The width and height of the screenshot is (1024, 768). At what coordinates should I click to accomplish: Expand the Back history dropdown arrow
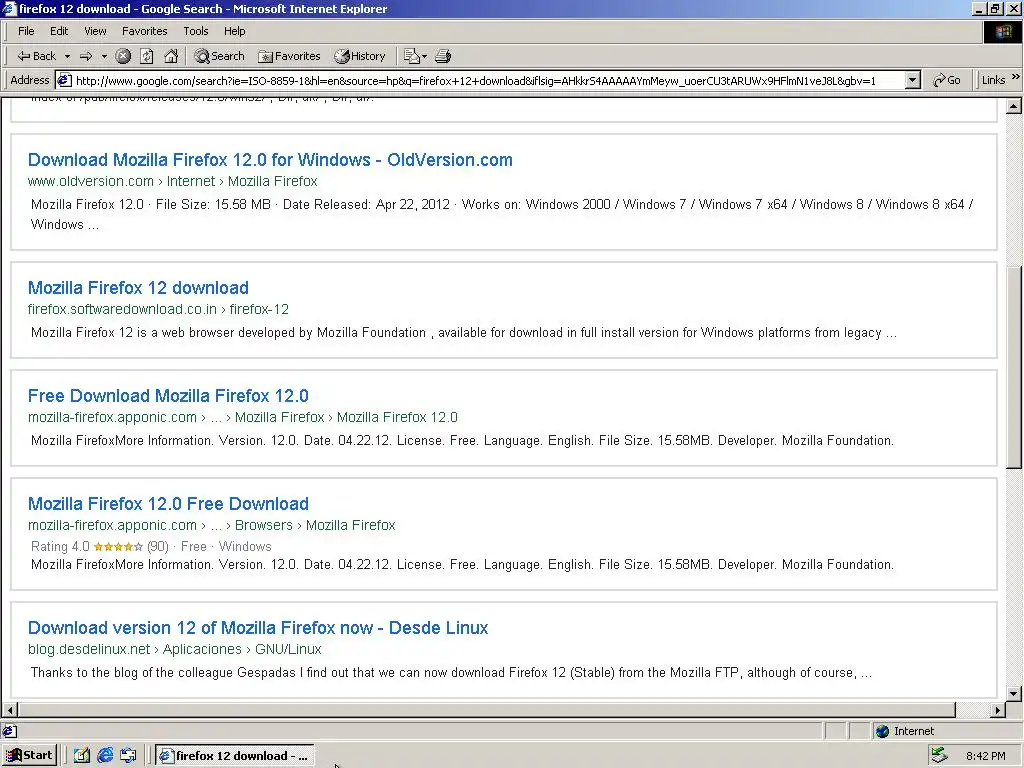(67, 56)
